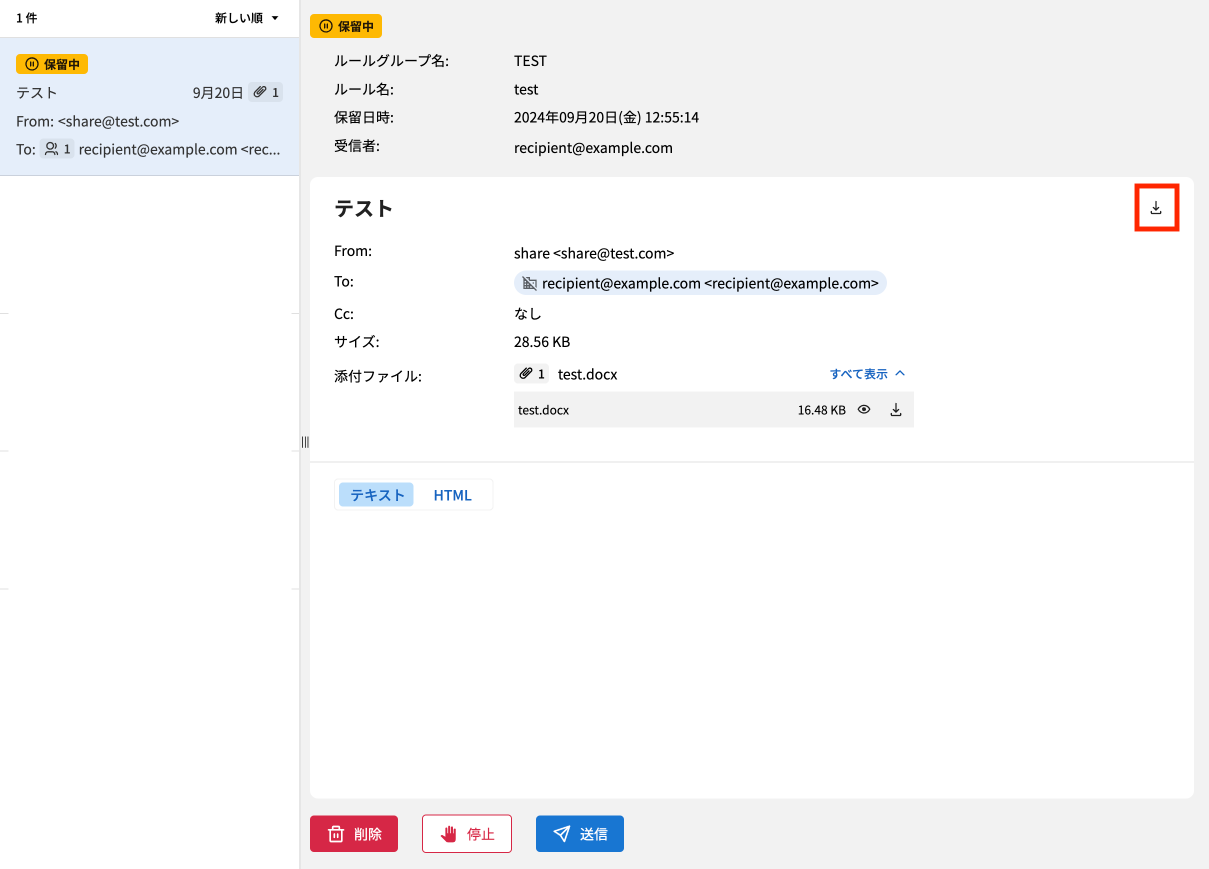Switch to the HTML view tab
The height and width of the screenshot is (869, 1209).
[452, 495]
